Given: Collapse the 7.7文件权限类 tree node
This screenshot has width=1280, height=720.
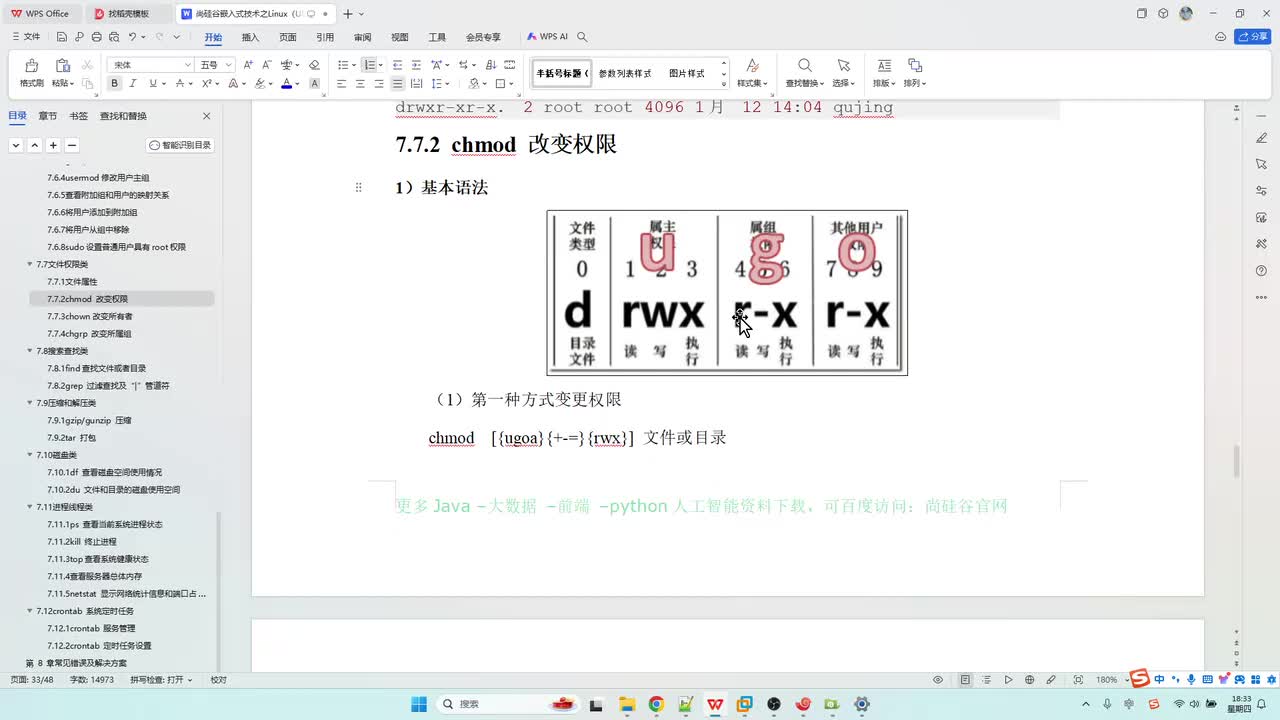Looking at the screenshot, I should pyautogui.click(x=29, y=264).
